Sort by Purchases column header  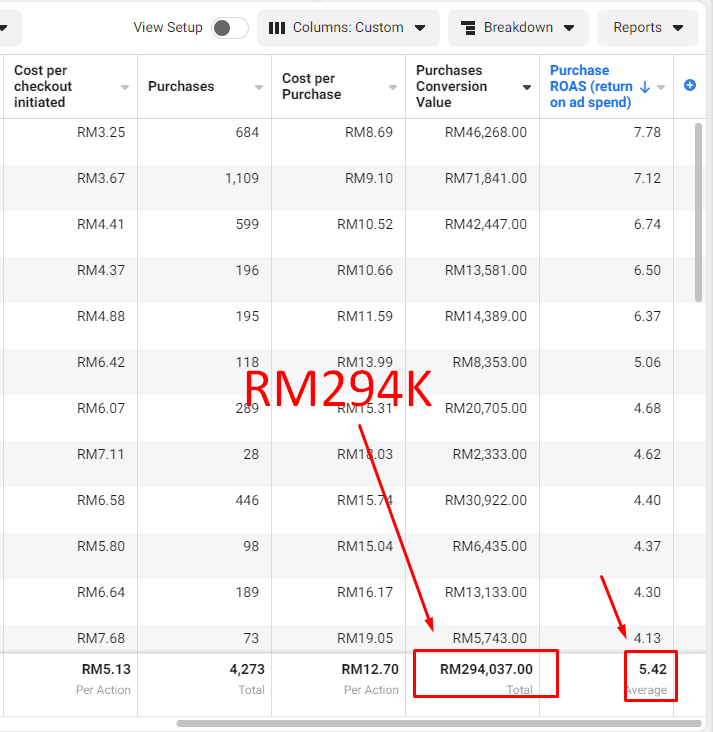click(181, 86)
